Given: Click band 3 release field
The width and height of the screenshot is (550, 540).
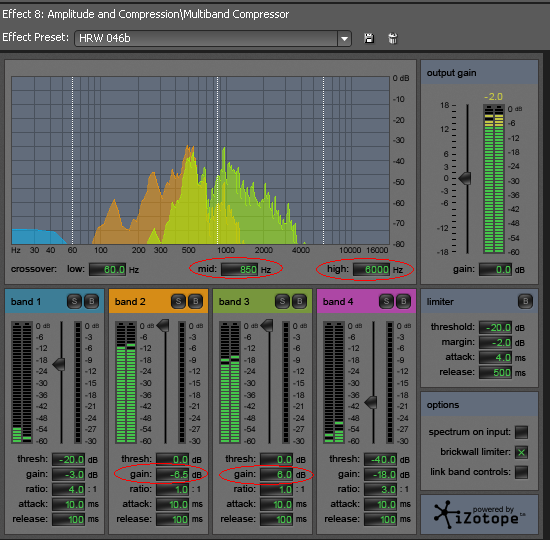Looking at the screenshot, I should (276, 519).
